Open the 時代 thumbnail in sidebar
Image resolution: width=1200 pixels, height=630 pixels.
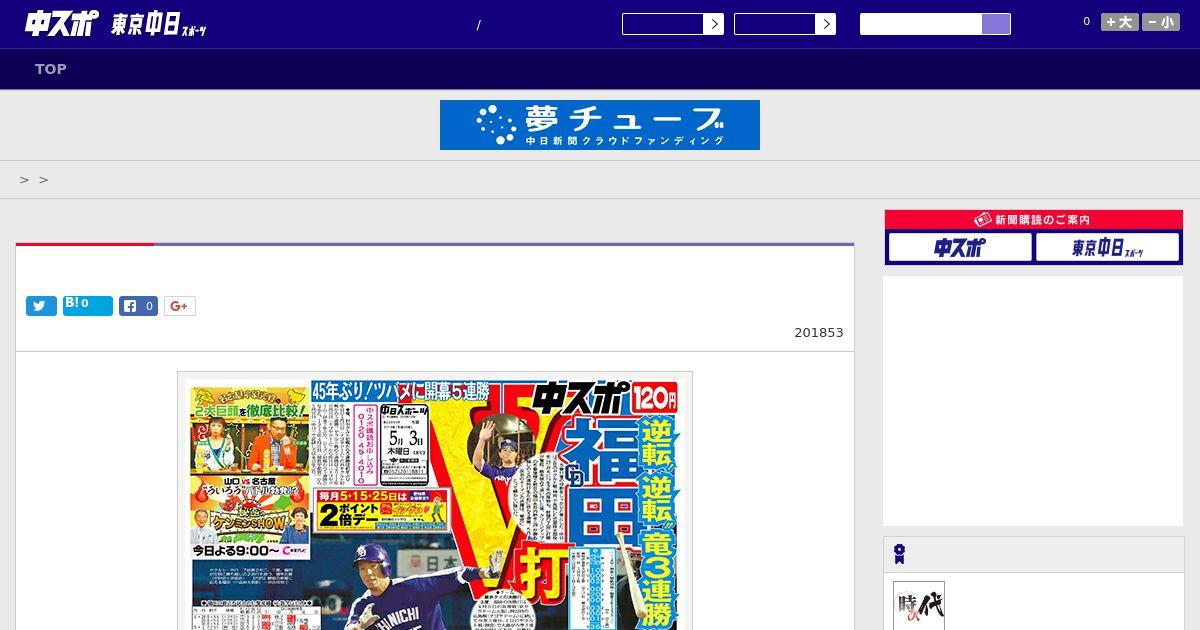919,606
